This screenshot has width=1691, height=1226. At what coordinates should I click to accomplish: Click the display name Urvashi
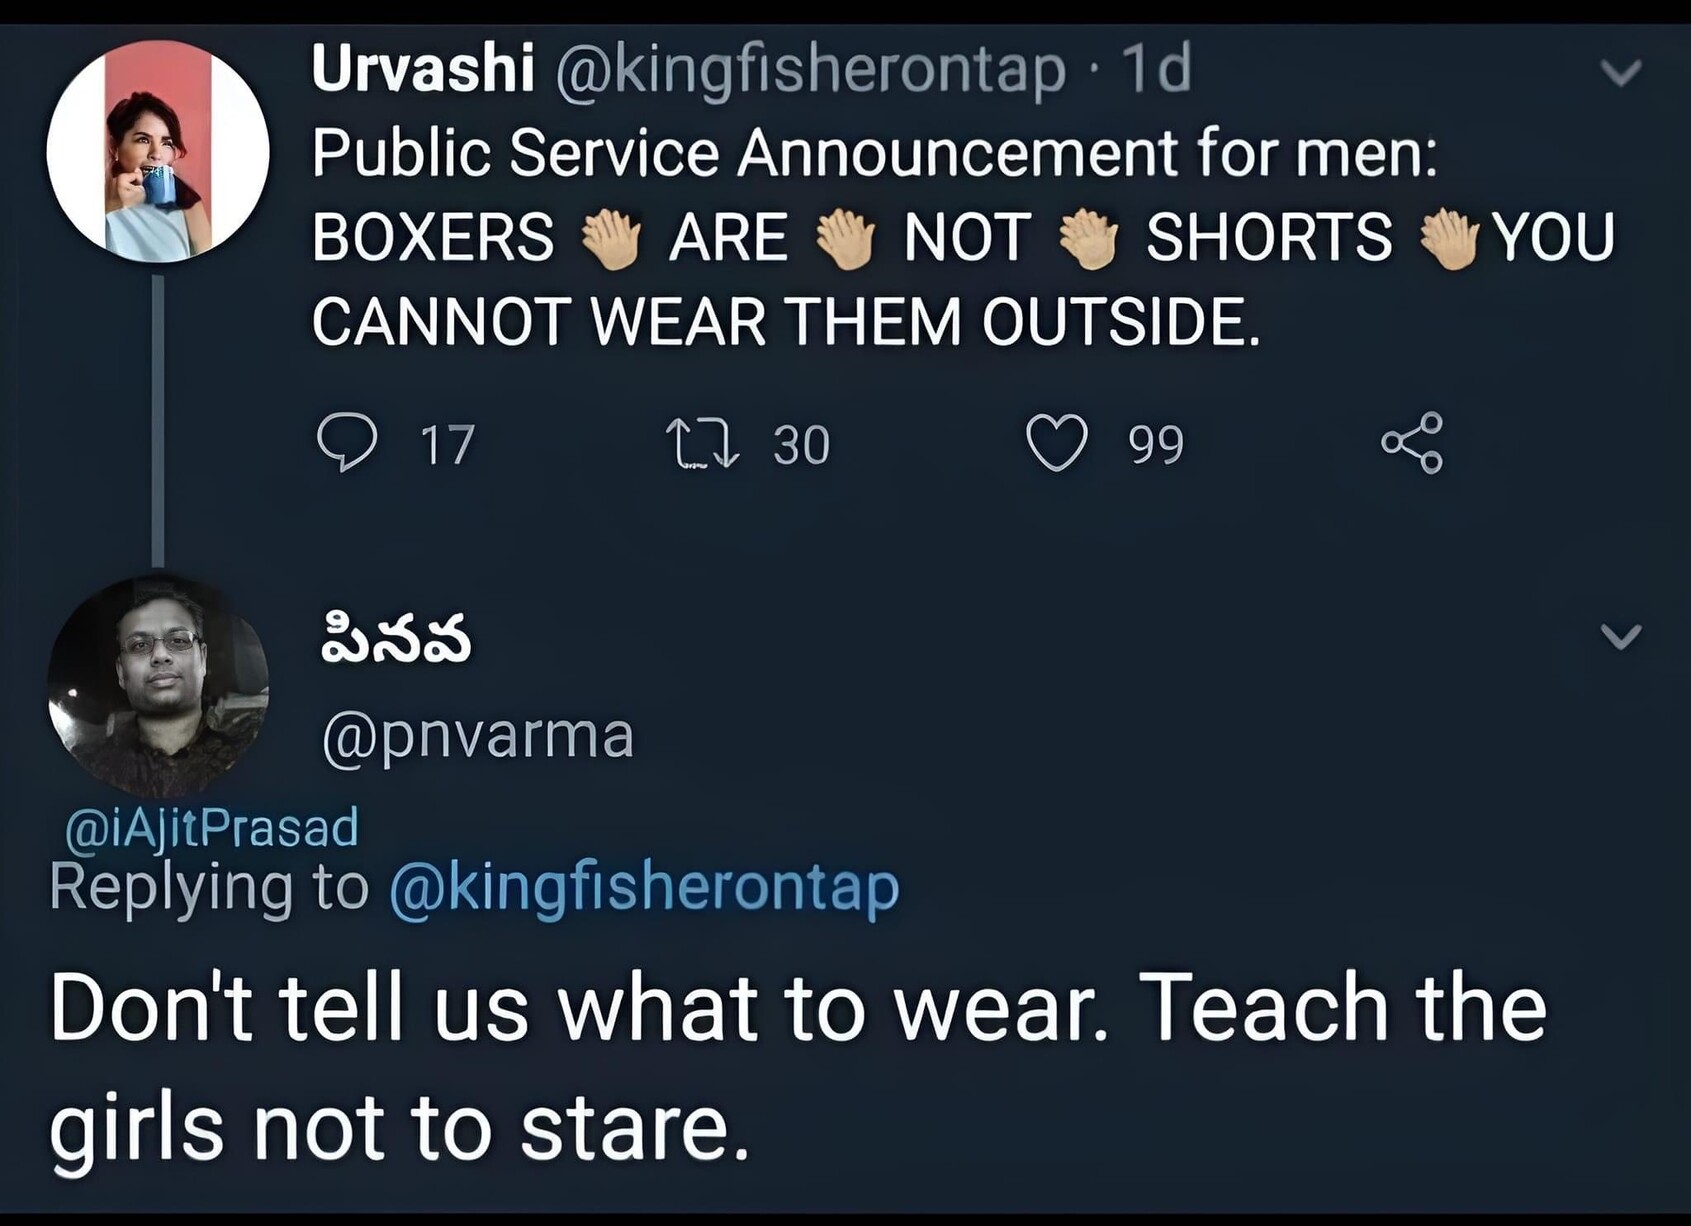(422, 69)
